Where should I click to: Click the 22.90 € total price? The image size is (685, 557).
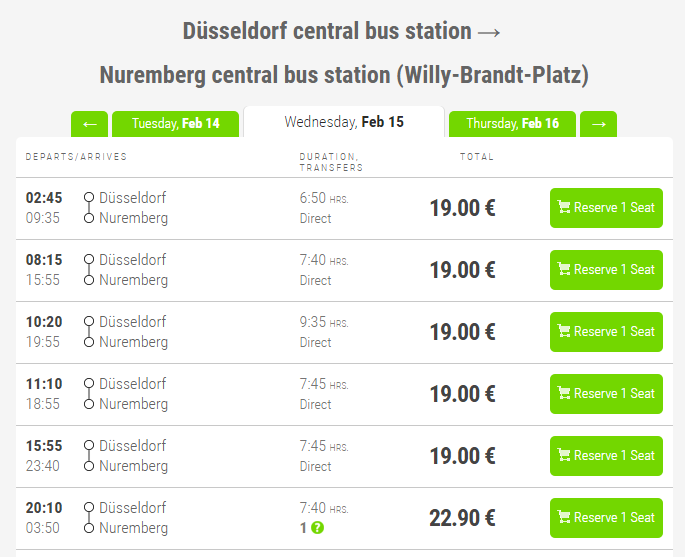point(462,518)
